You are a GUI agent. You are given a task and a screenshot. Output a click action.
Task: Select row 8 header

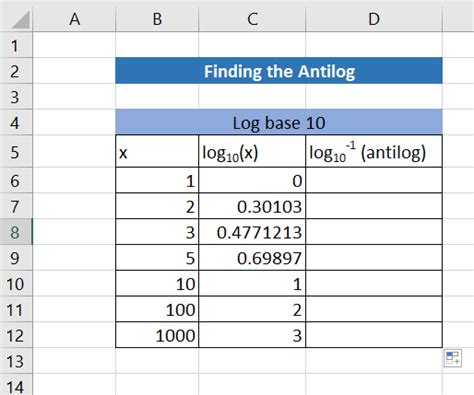click(x=16, y=232)
